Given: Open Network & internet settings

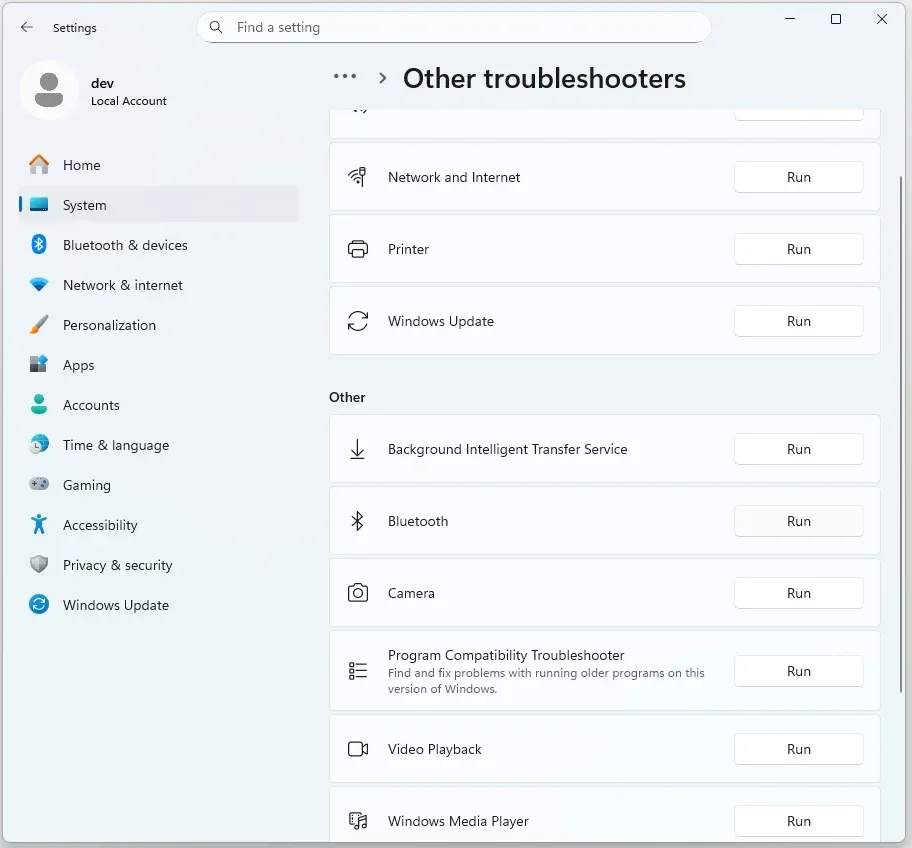Looking at the screenshot, I should coord(159,285).
